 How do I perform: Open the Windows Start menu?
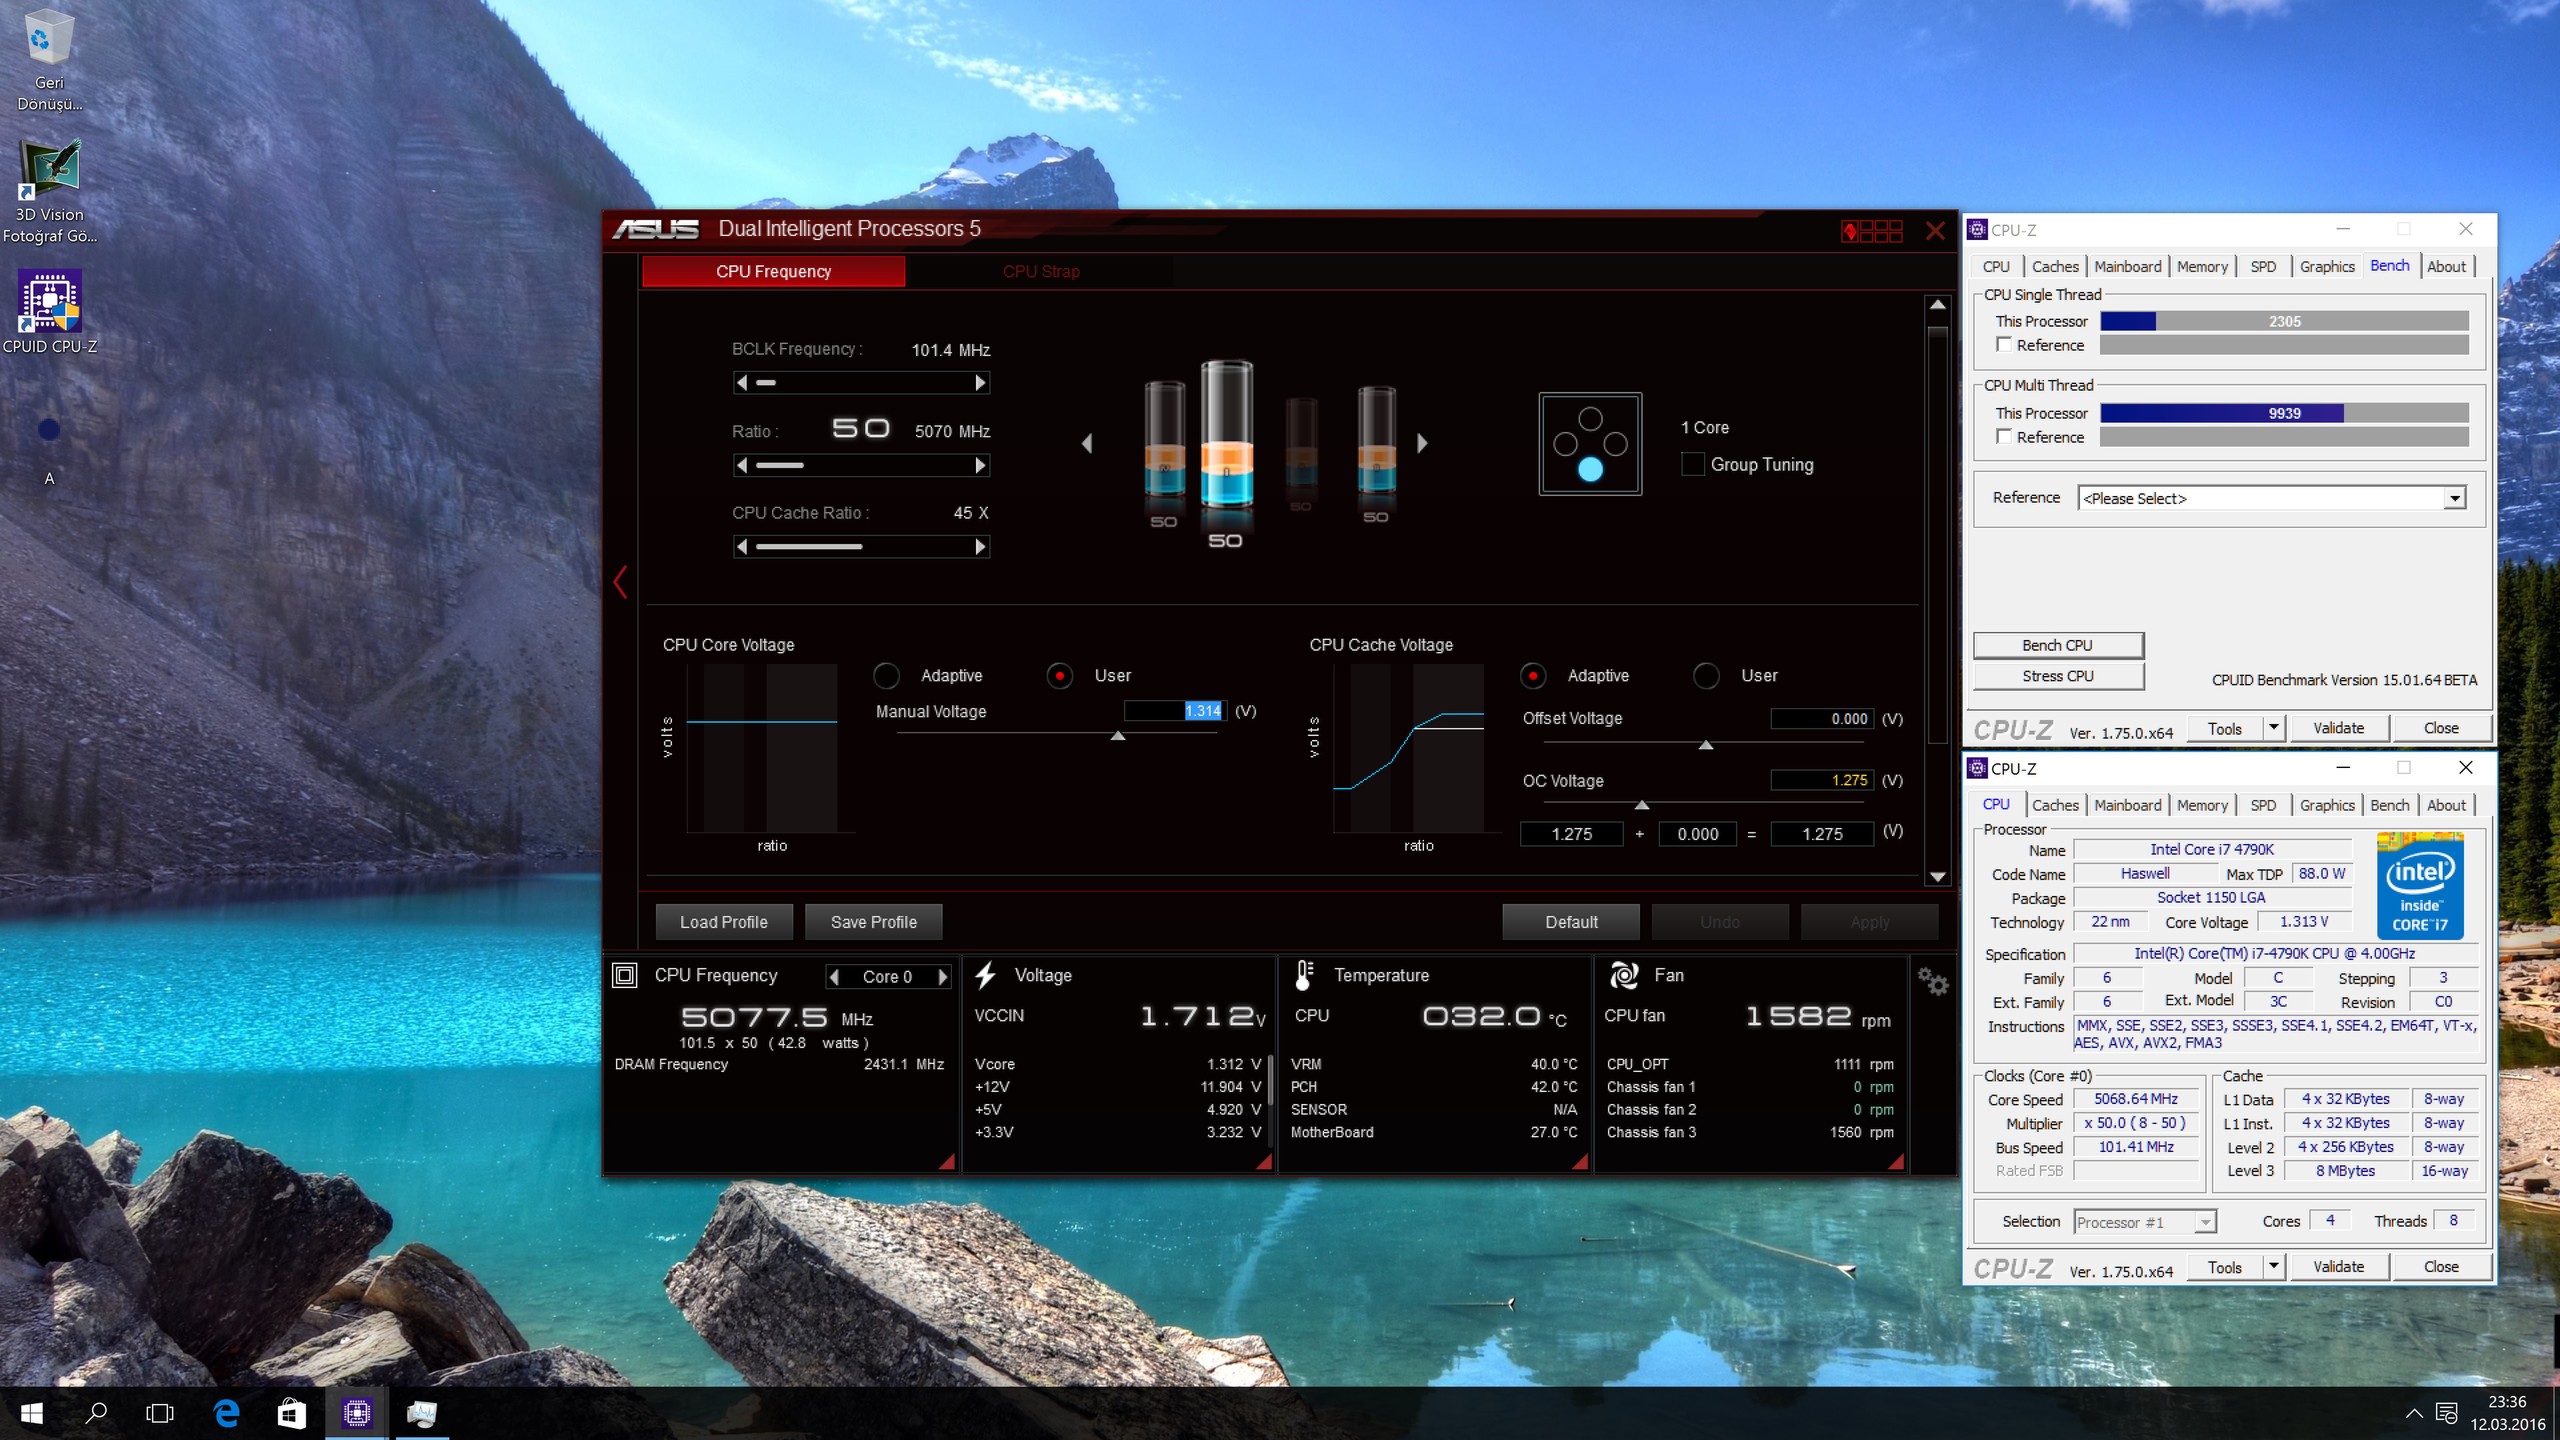click(x=31, y=1413)
